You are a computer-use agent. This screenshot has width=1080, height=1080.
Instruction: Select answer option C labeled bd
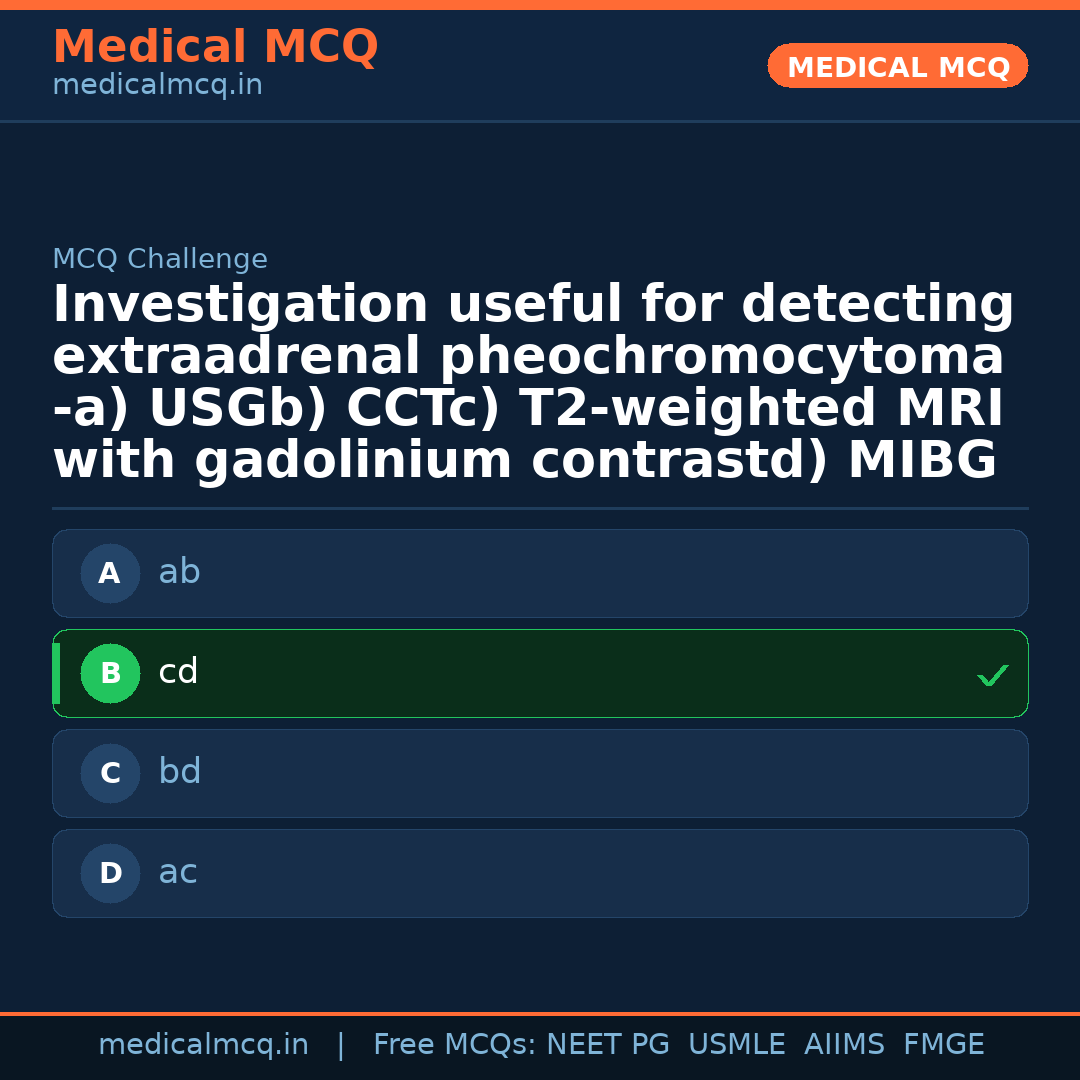[x=540, y=773]
